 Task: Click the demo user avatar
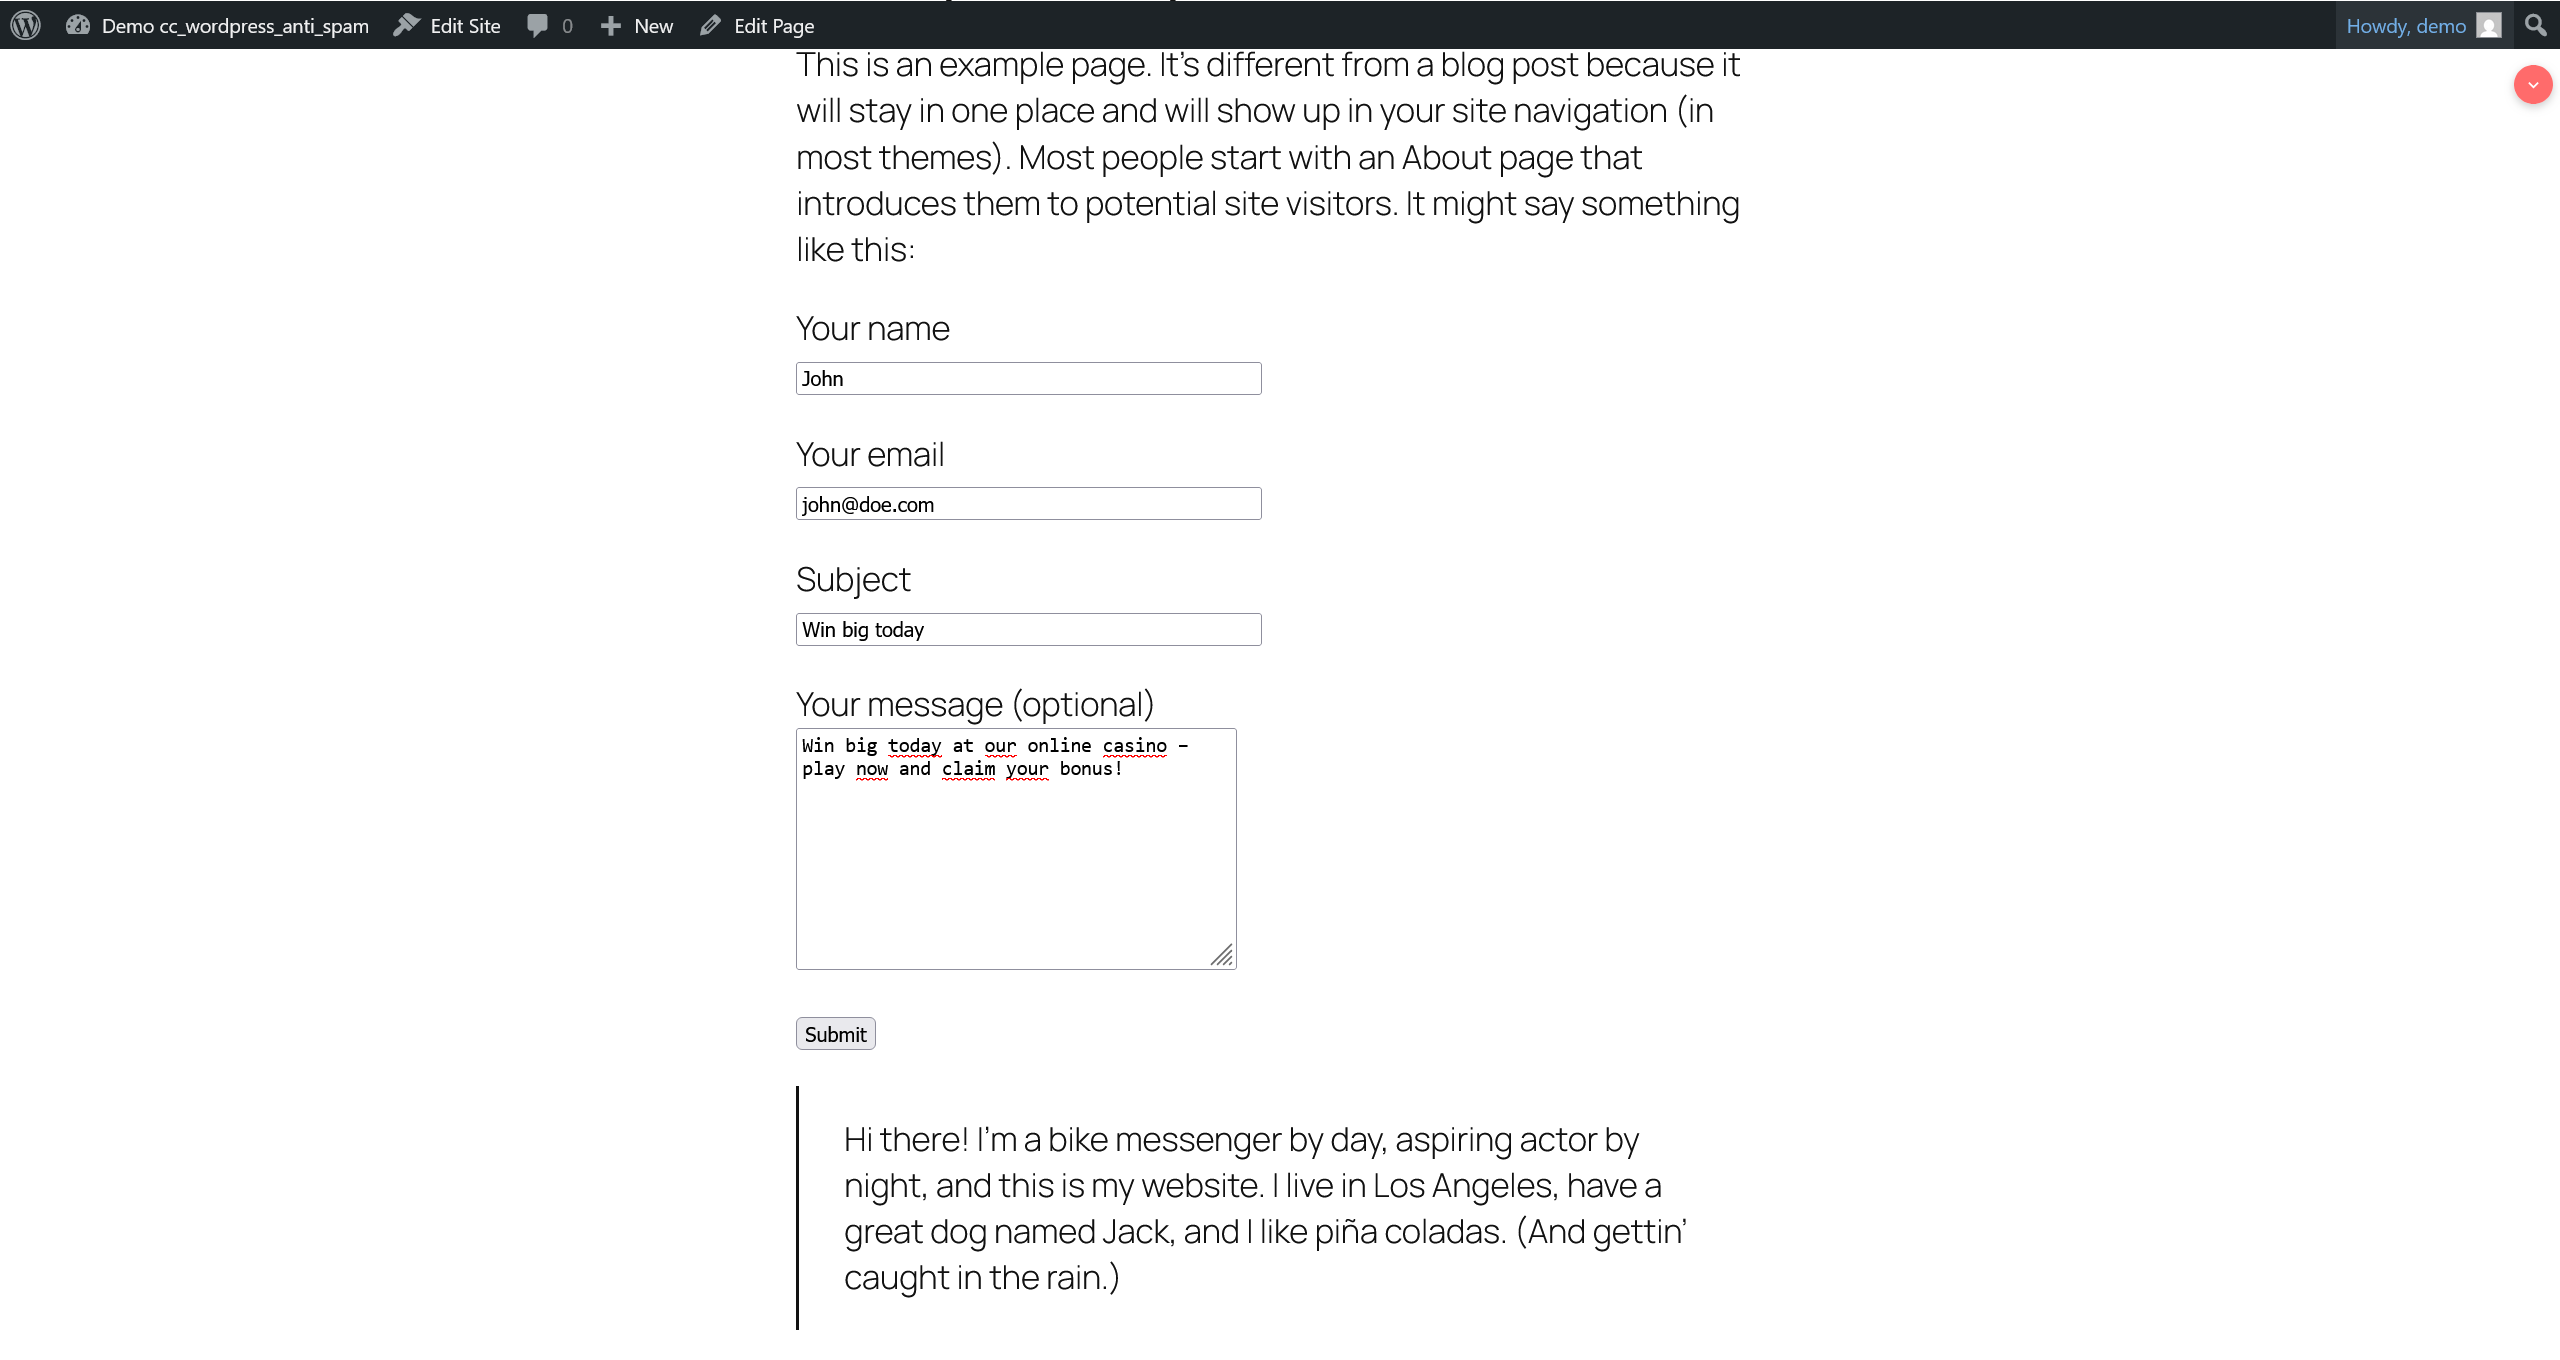(x=2487, y=25)
